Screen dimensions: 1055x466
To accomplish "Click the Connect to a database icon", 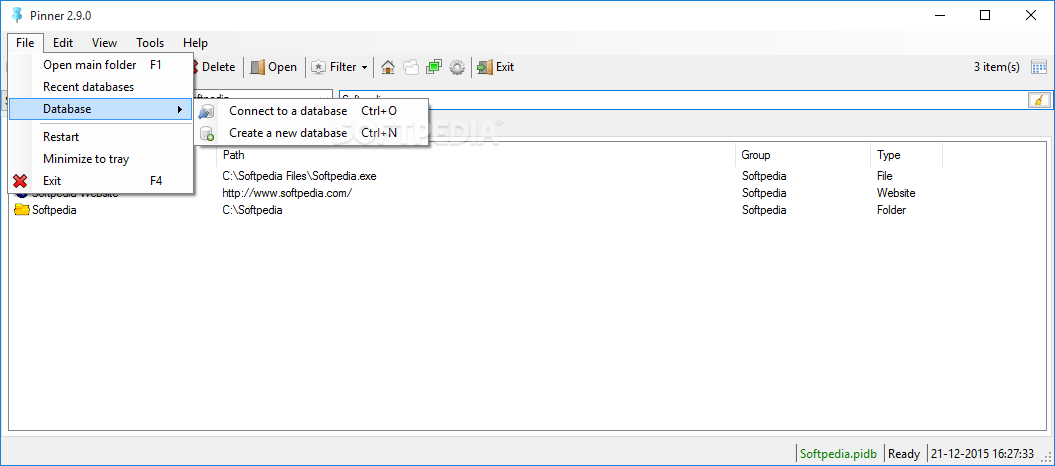I will pyautogui.click(x=207, y=111).
